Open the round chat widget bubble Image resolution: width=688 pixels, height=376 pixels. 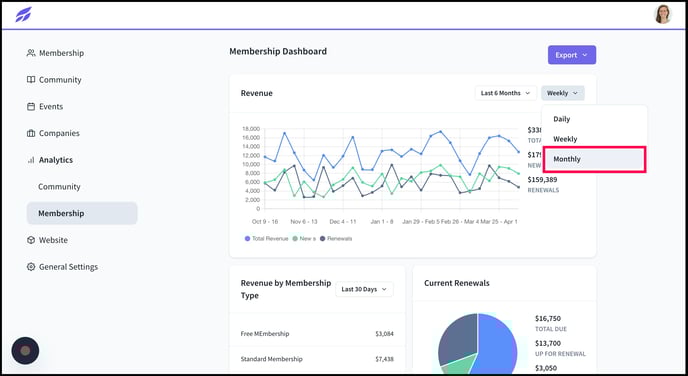[x=25, y=351]
